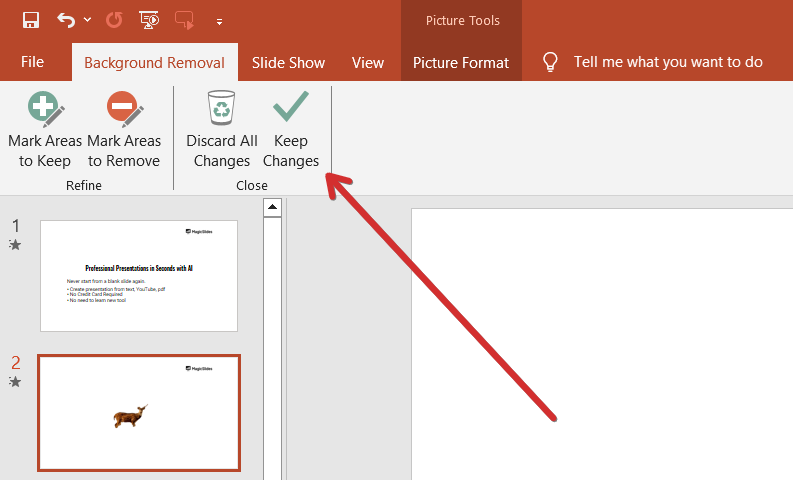Click the Picture Tools contextual header

tap(462, 20)
